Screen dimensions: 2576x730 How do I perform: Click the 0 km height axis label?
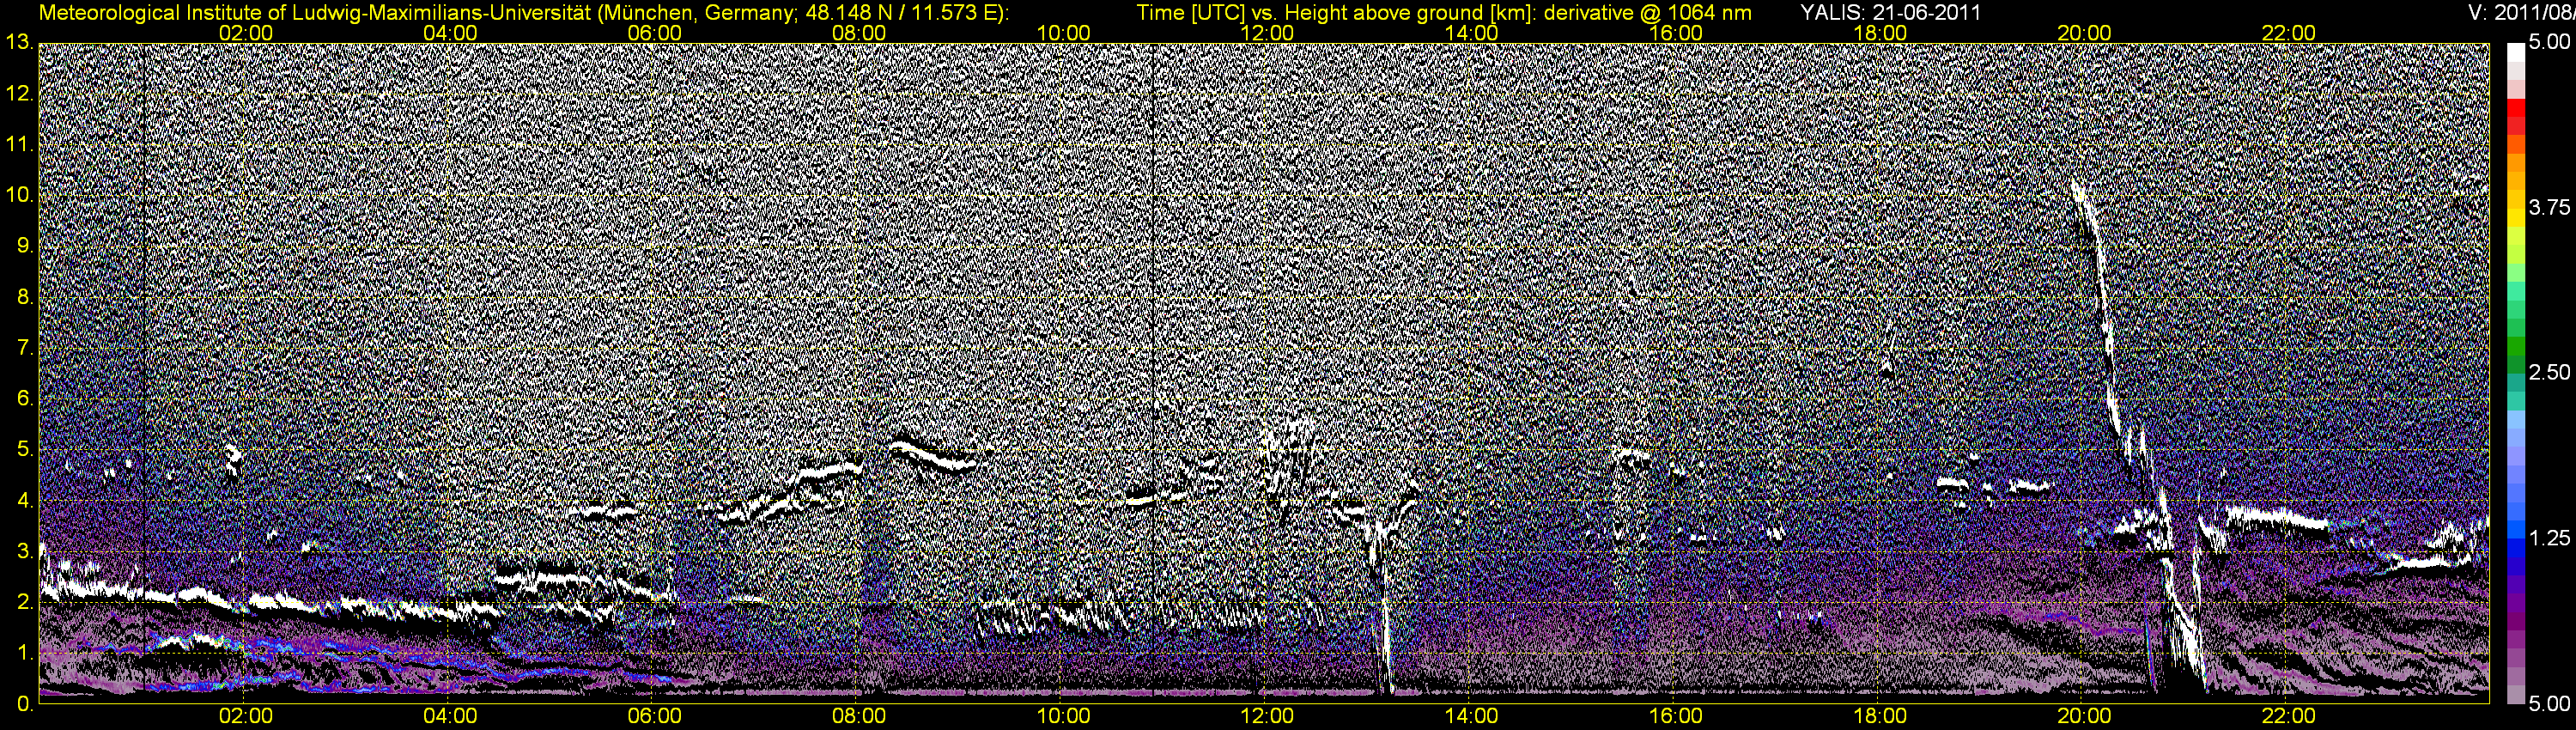tap(24, 704)
